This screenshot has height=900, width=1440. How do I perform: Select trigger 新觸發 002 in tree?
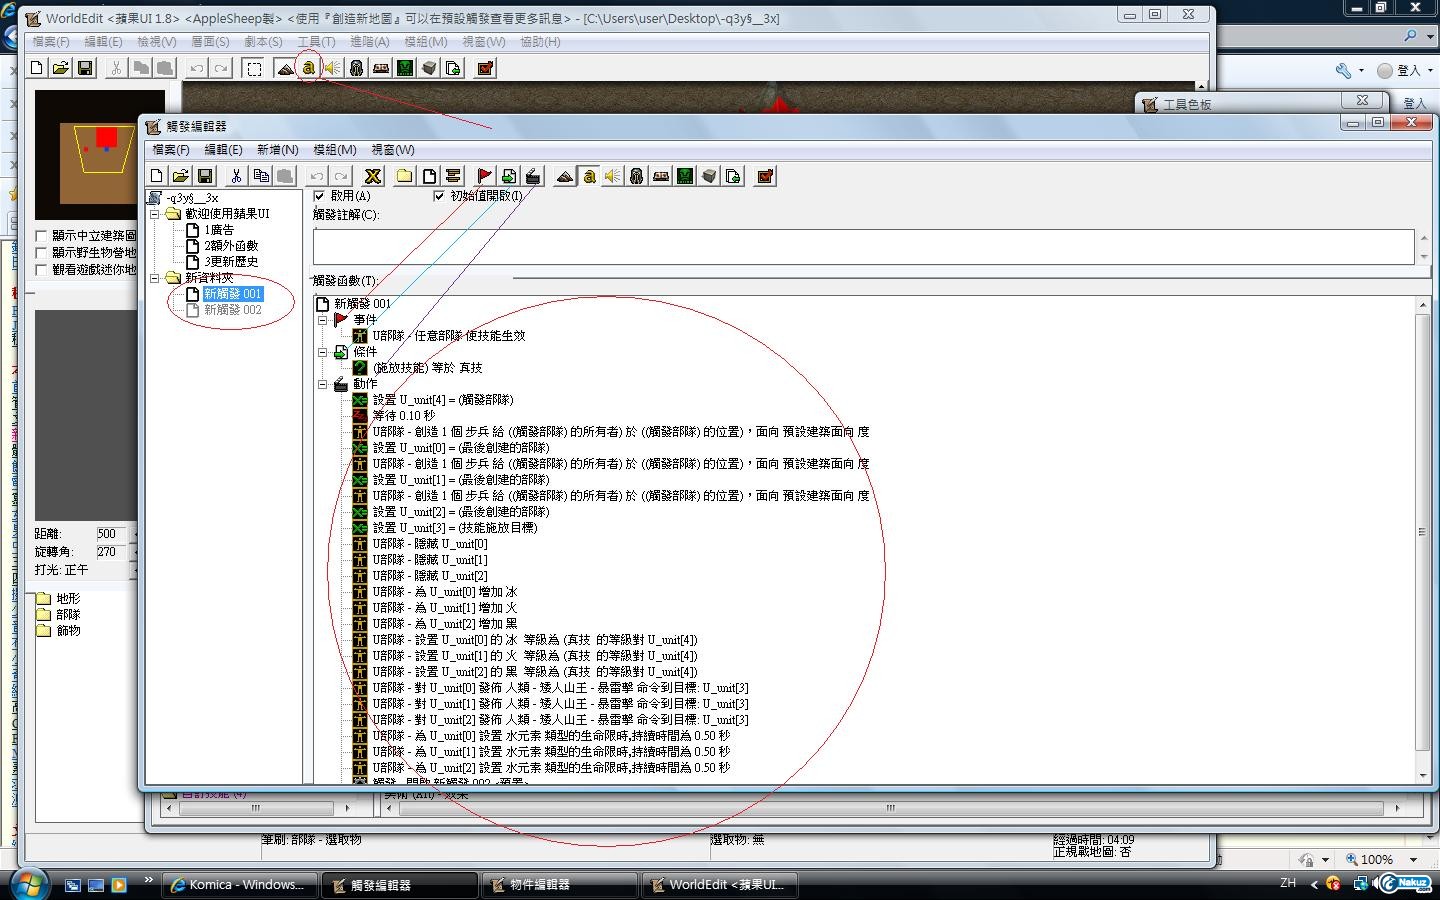click(x=232, y=310)
